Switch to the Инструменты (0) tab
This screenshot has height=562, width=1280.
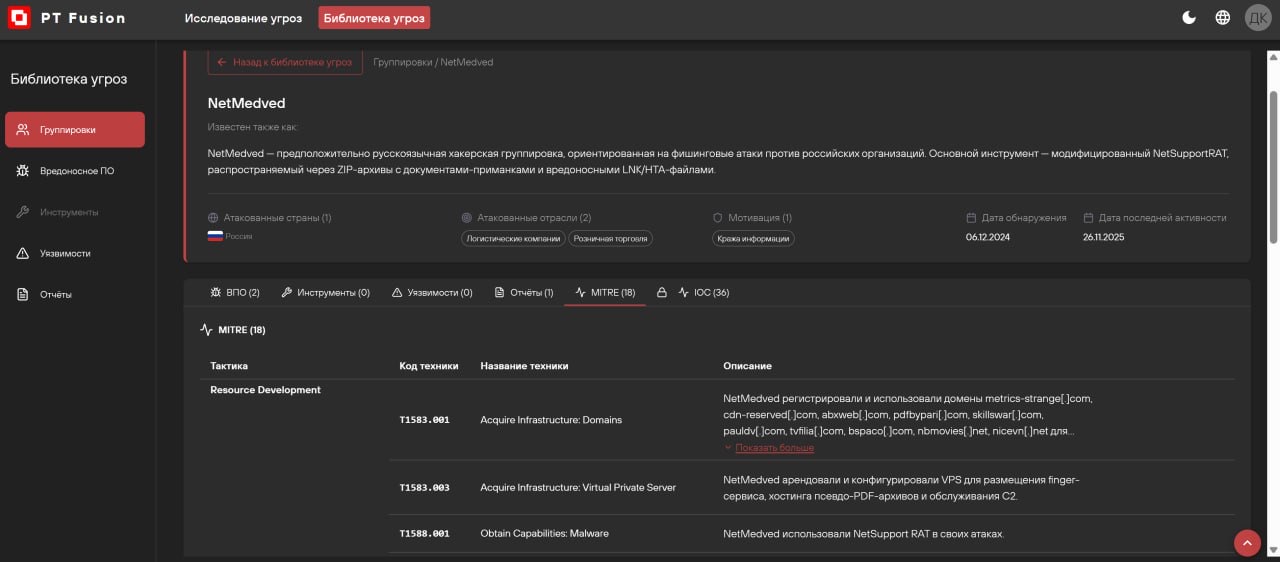326,292
